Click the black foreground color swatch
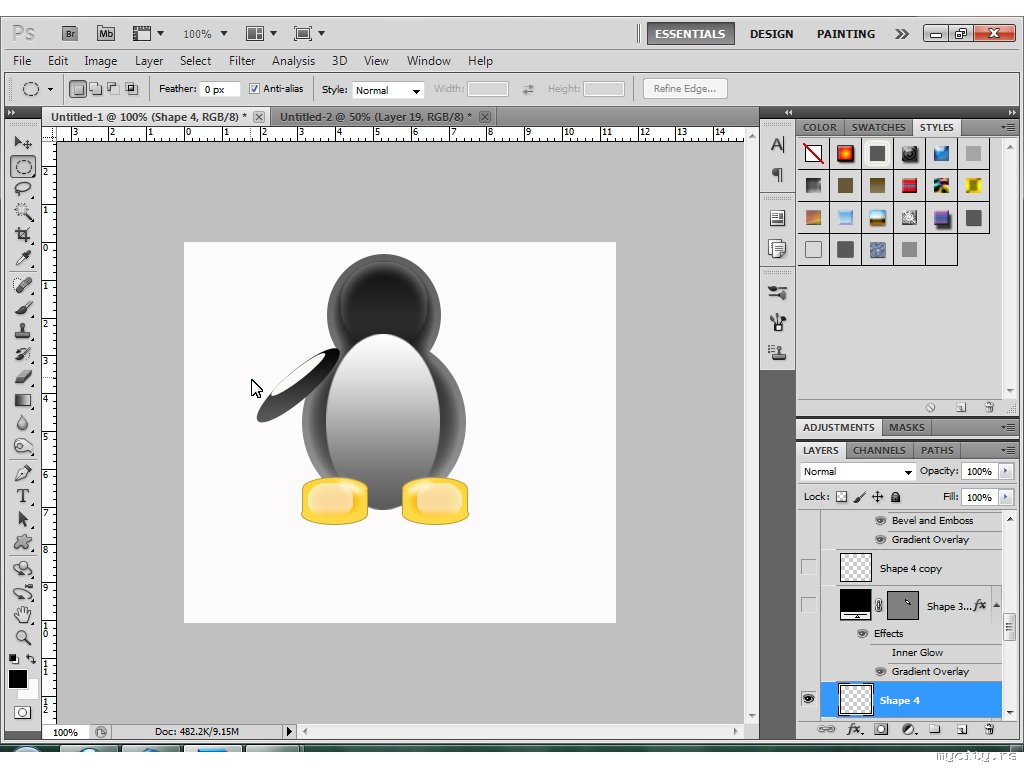Viewport: 1024px width, 768px height. [18, 679]
